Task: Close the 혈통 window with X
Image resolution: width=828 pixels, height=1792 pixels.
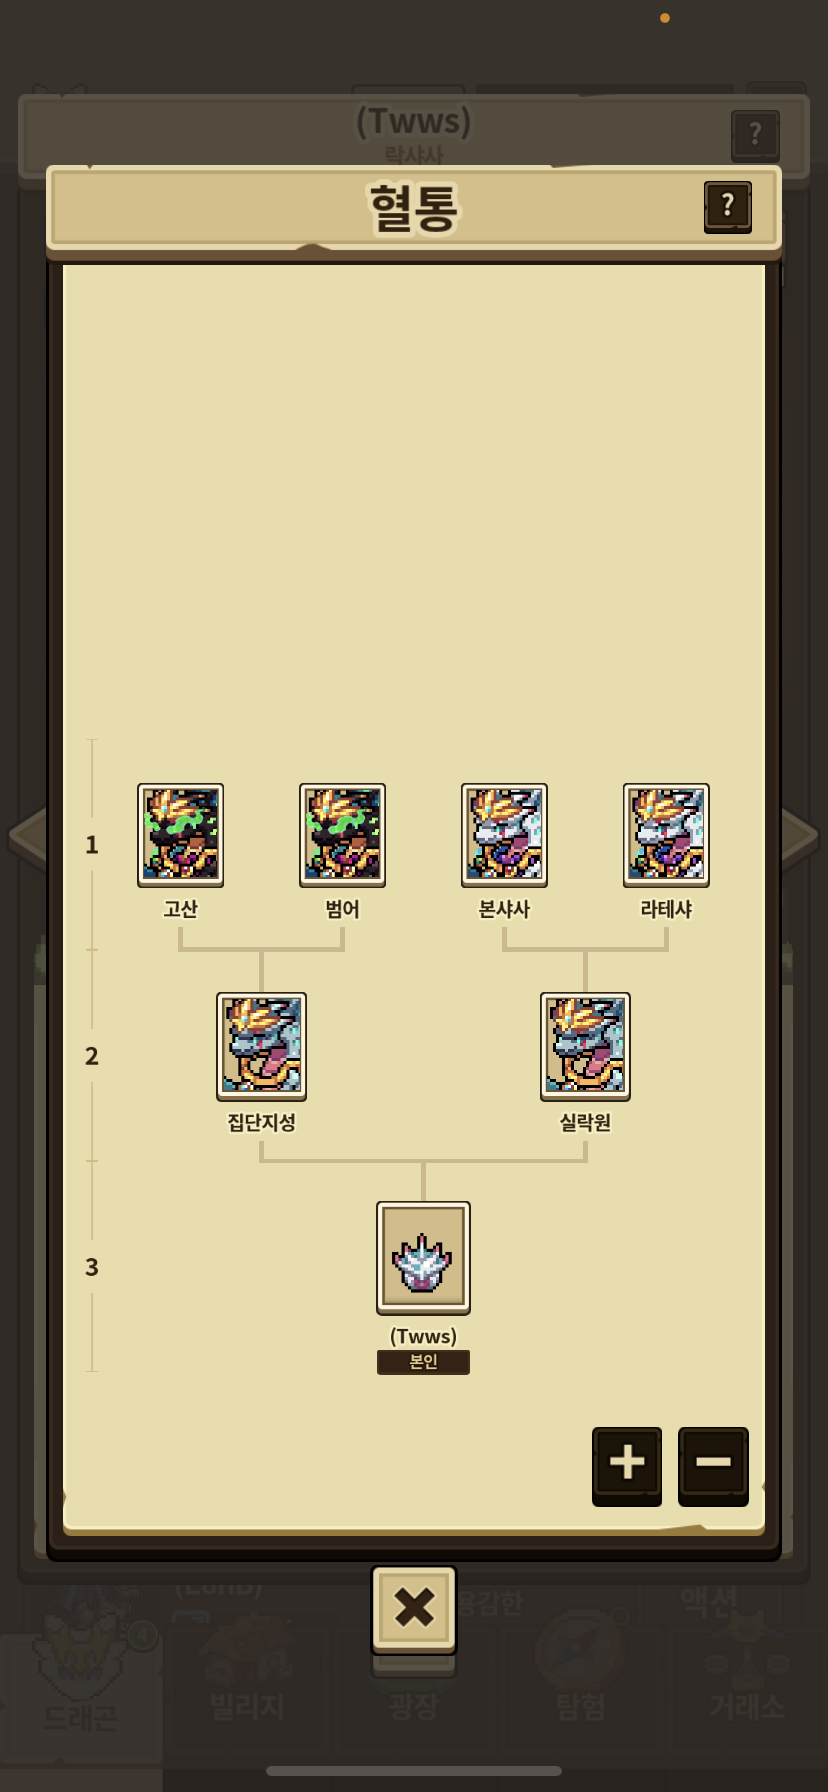Action: (x=414, y=1609)
